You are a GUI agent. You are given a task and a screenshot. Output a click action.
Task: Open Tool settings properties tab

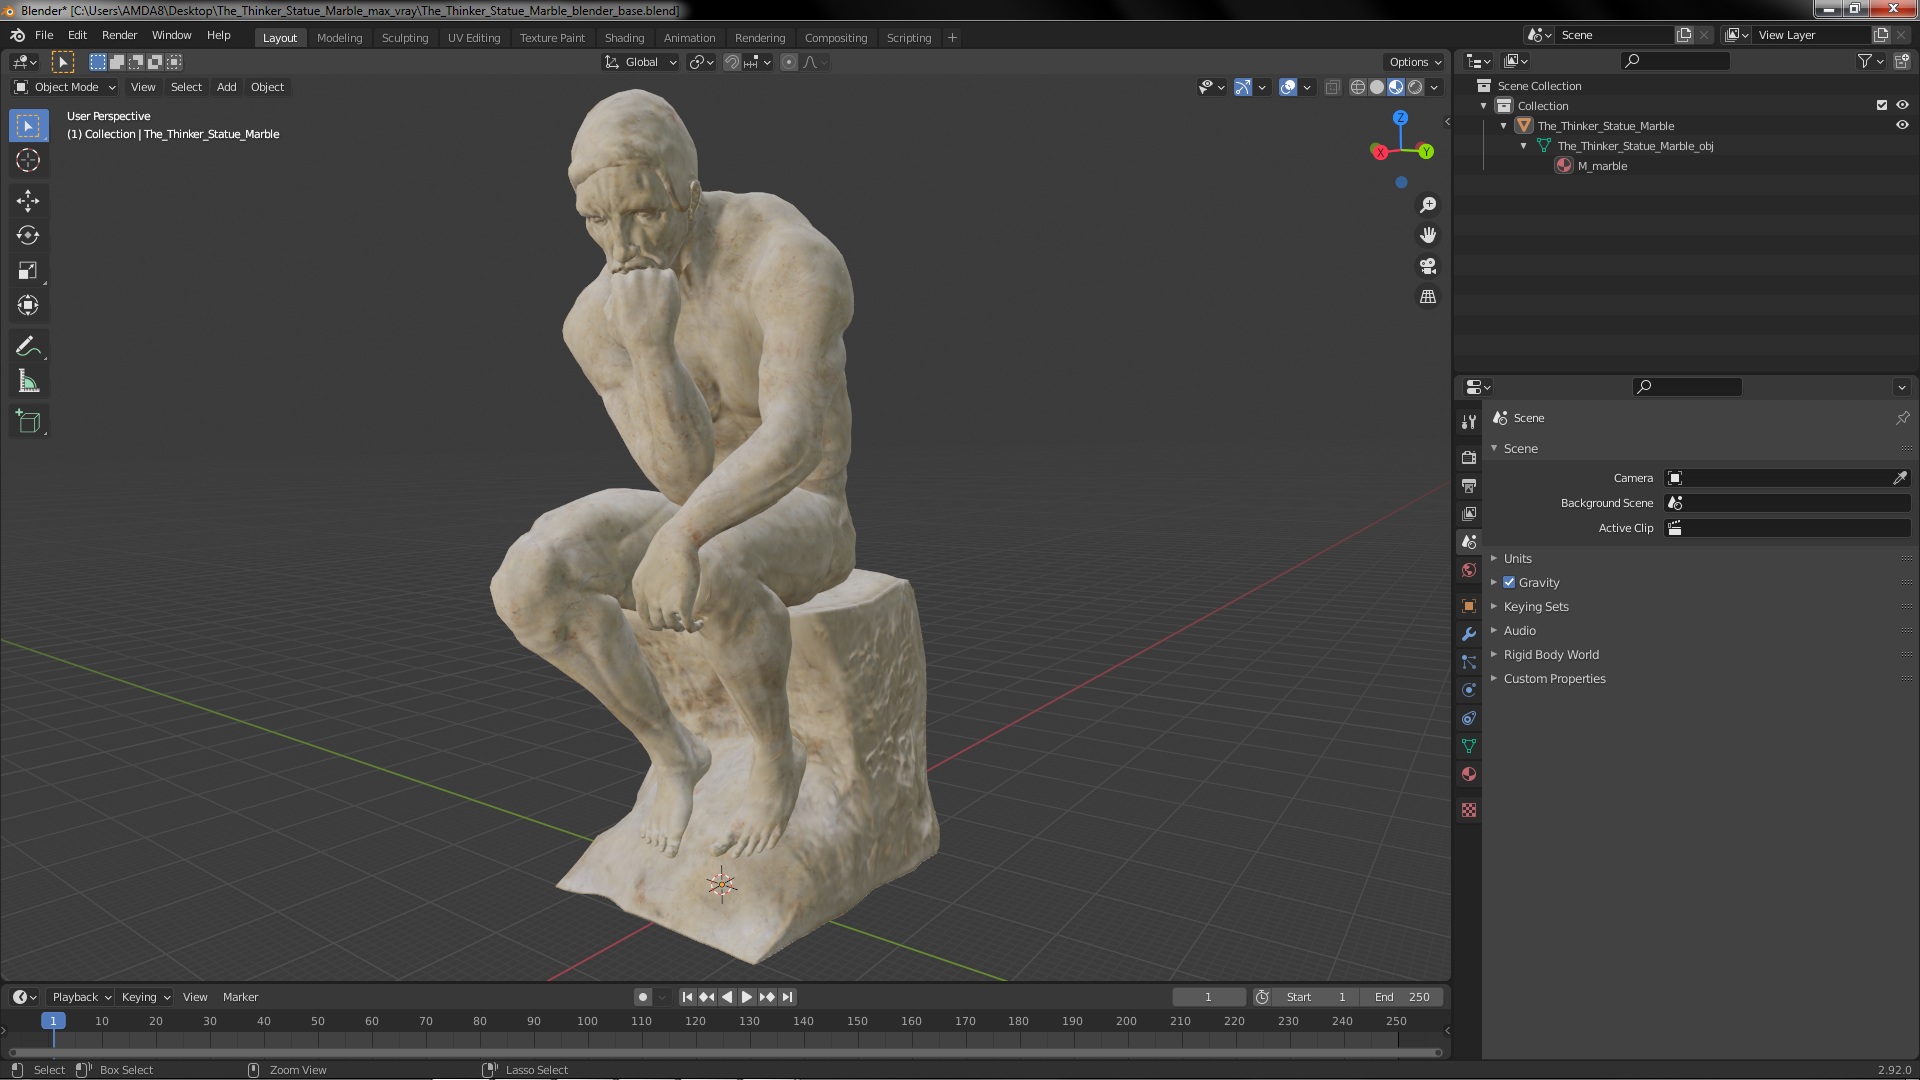(1468, 422)
